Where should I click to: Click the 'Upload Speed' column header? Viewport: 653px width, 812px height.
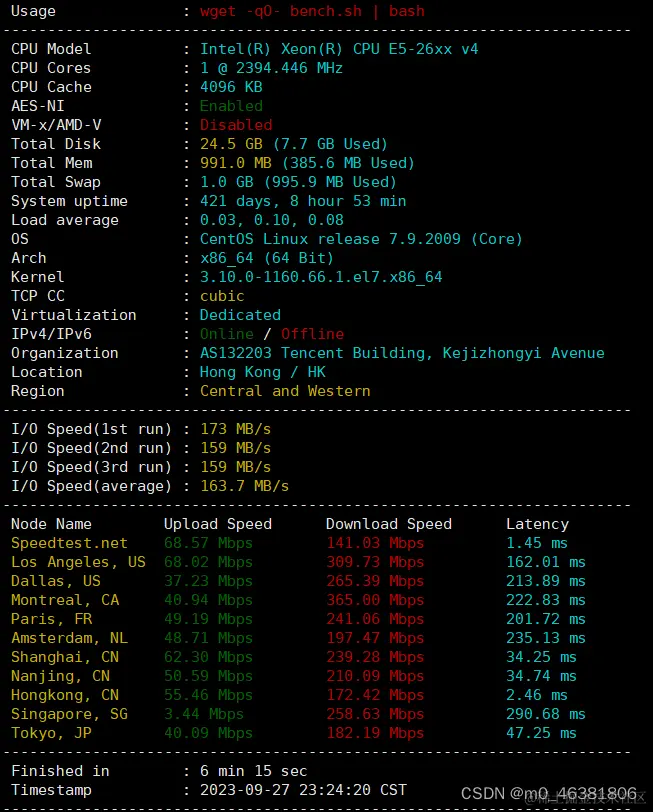tap(217, 524)
